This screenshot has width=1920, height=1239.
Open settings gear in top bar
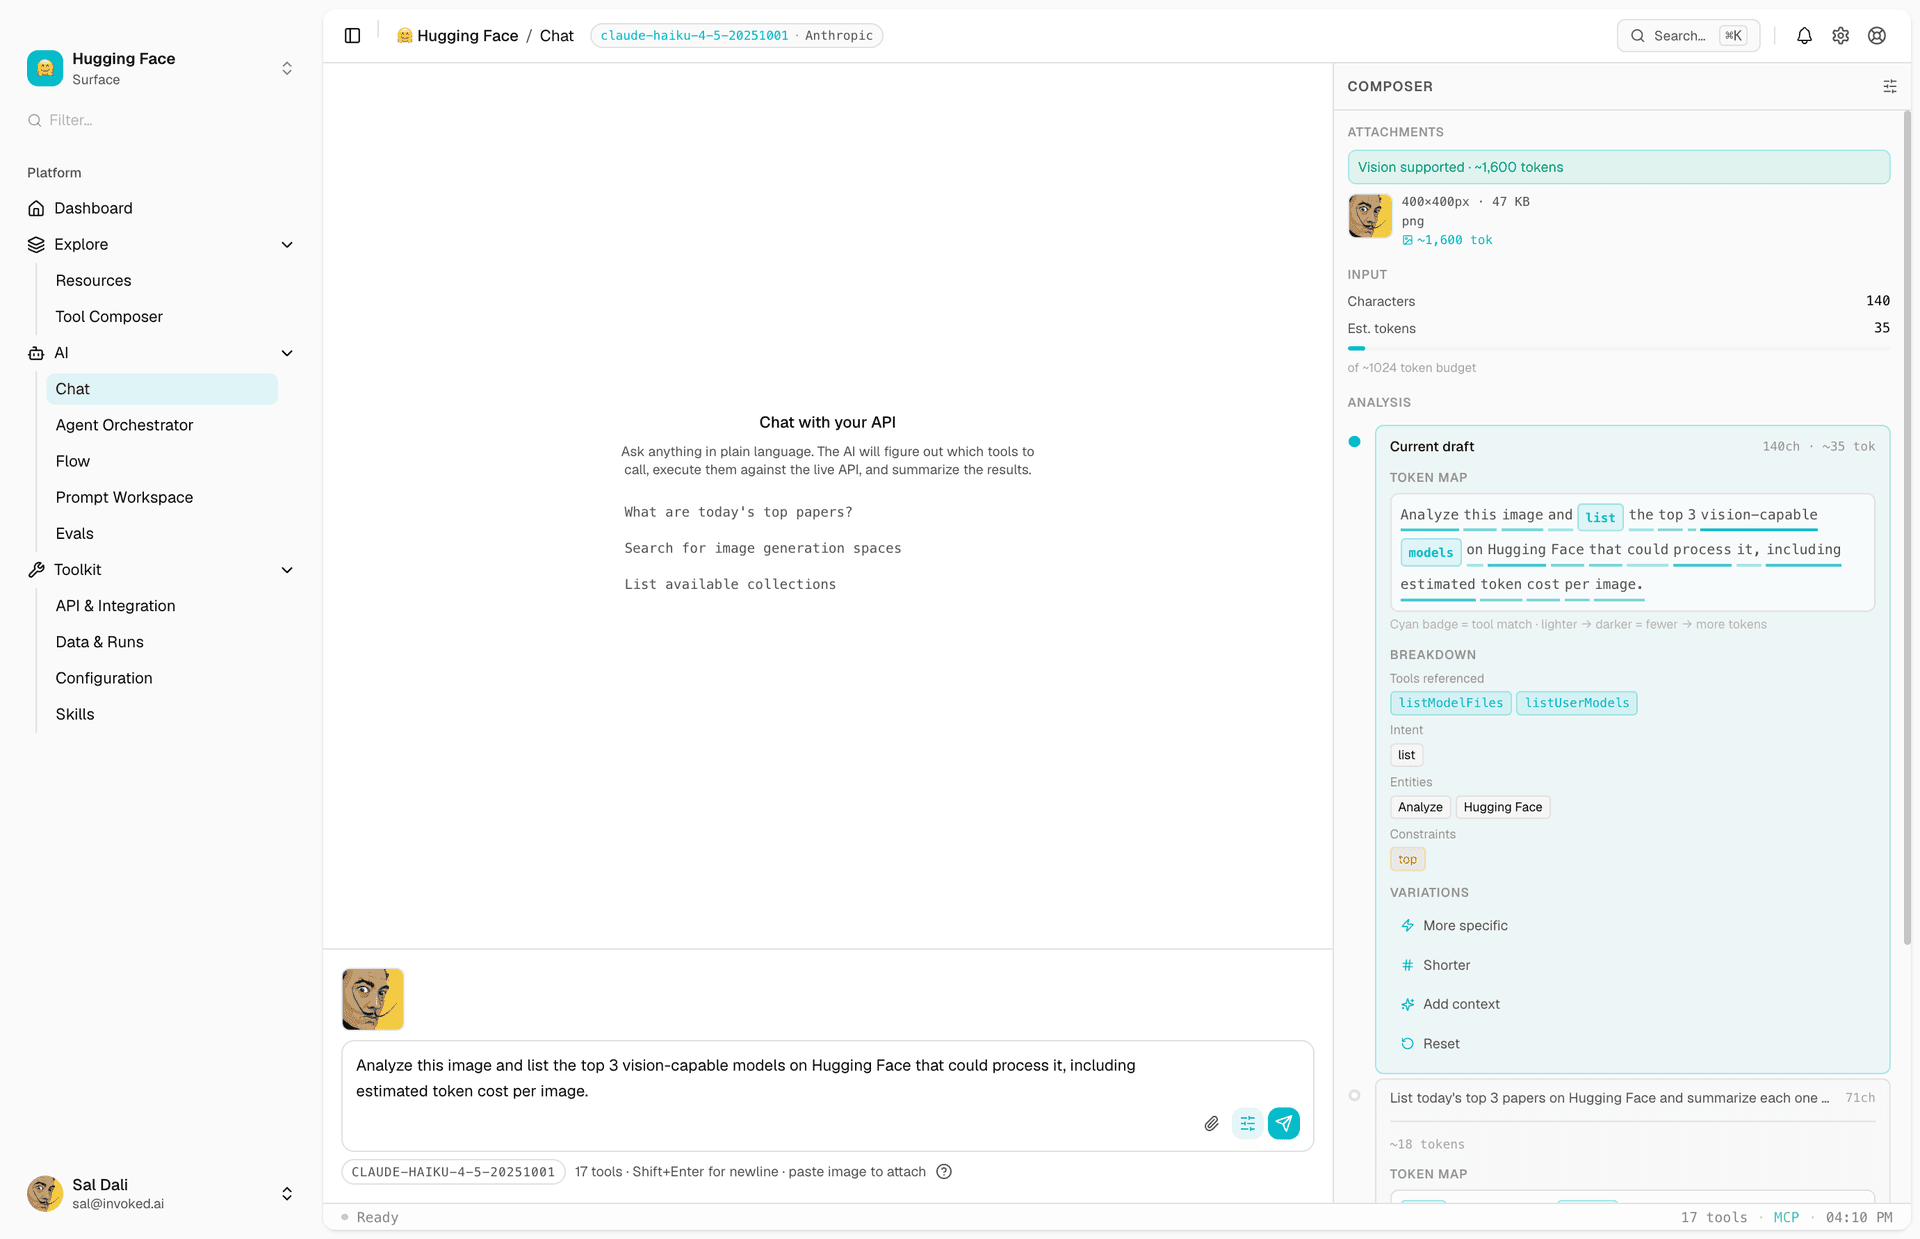[x=1840, y=36]
